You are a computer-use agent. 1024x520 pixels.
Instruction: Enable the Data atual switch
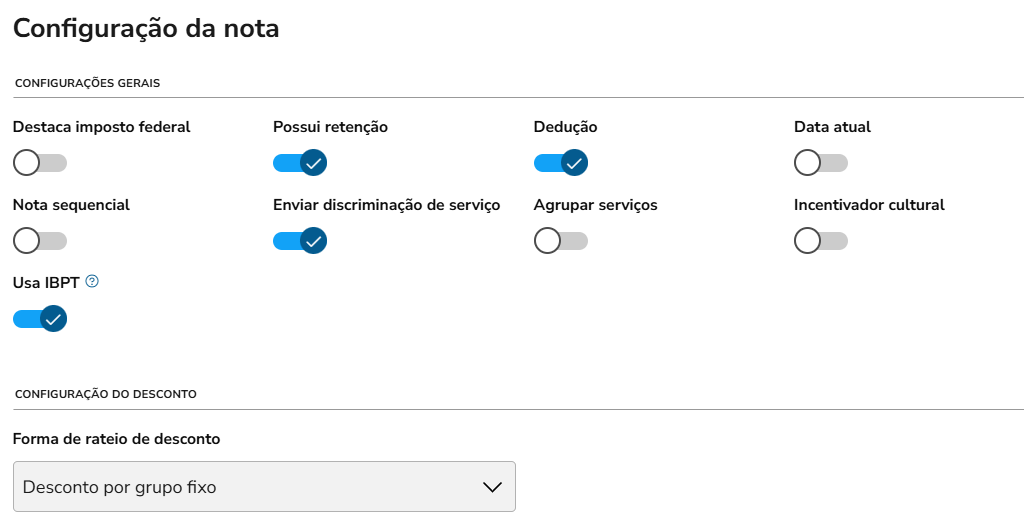point(821,162)
